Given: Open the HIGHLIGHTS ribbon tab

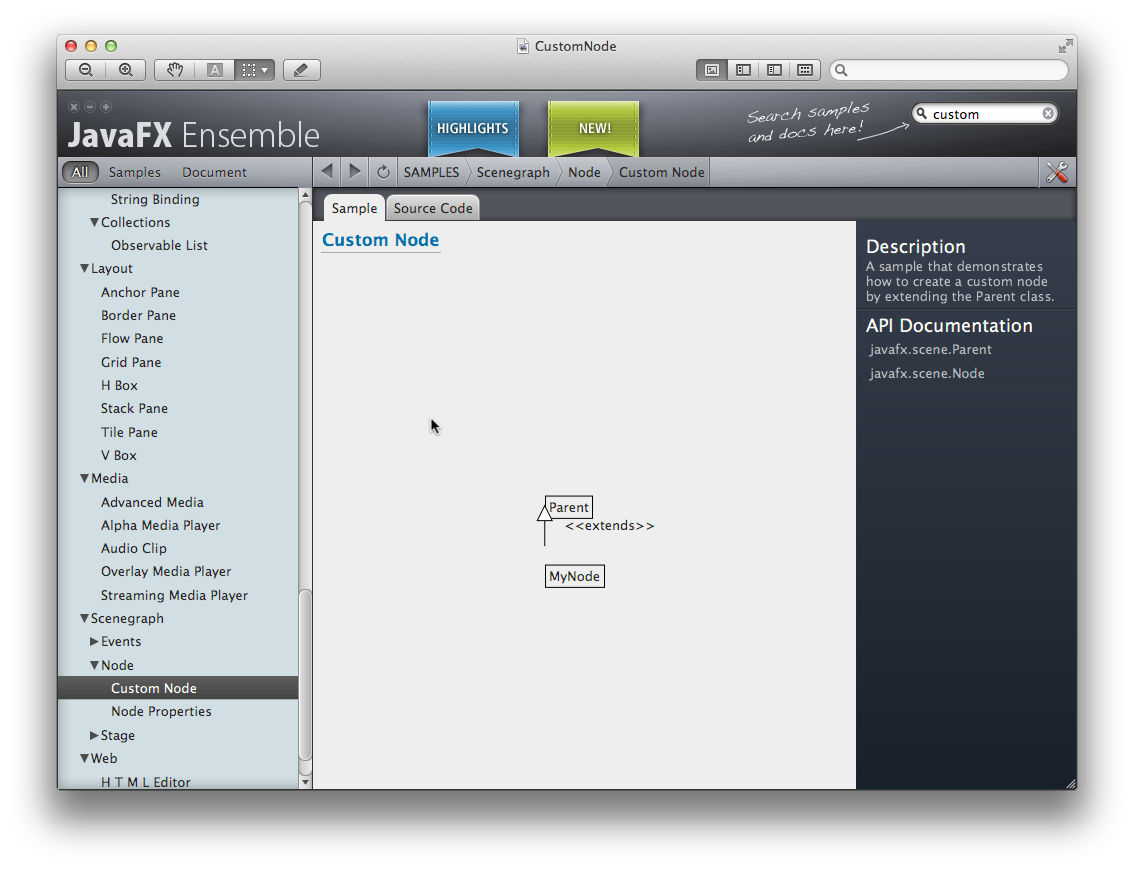Looking at the screenshot, I should (473, 128).
